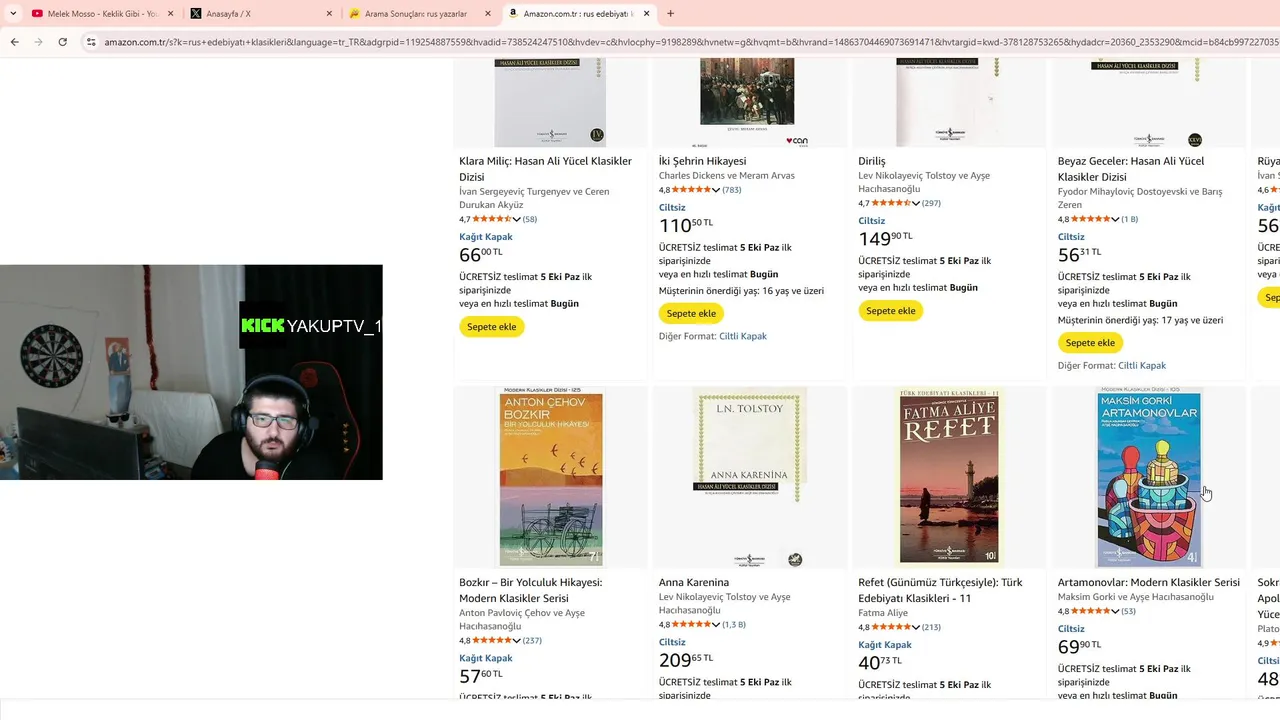This screenshot has width=1280, height=720.
Task: Switch to the Melek Mosso YouTube tab
Action: point(95,14)
